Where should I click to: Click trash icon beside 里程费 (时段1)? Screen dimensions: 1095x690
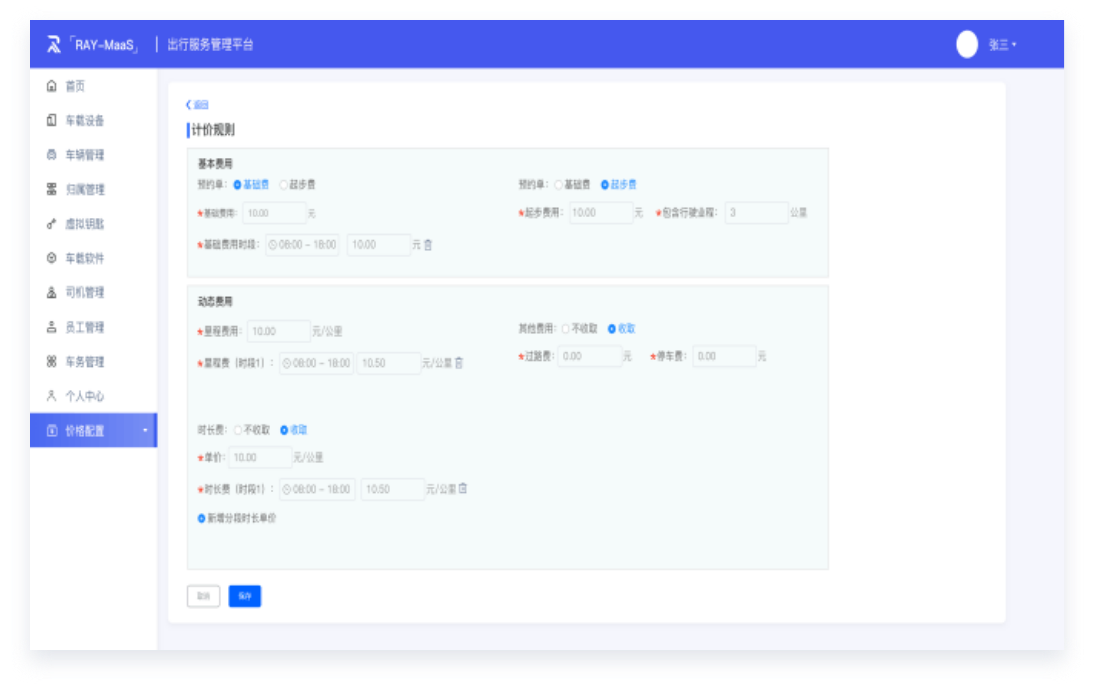click(459, 363)
